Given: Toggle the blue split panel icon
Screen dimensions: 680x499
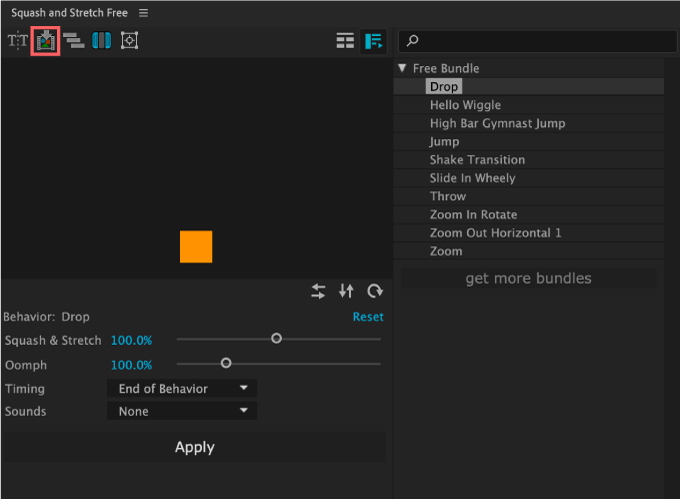Looking at the screenshot, I should [102, 41].
